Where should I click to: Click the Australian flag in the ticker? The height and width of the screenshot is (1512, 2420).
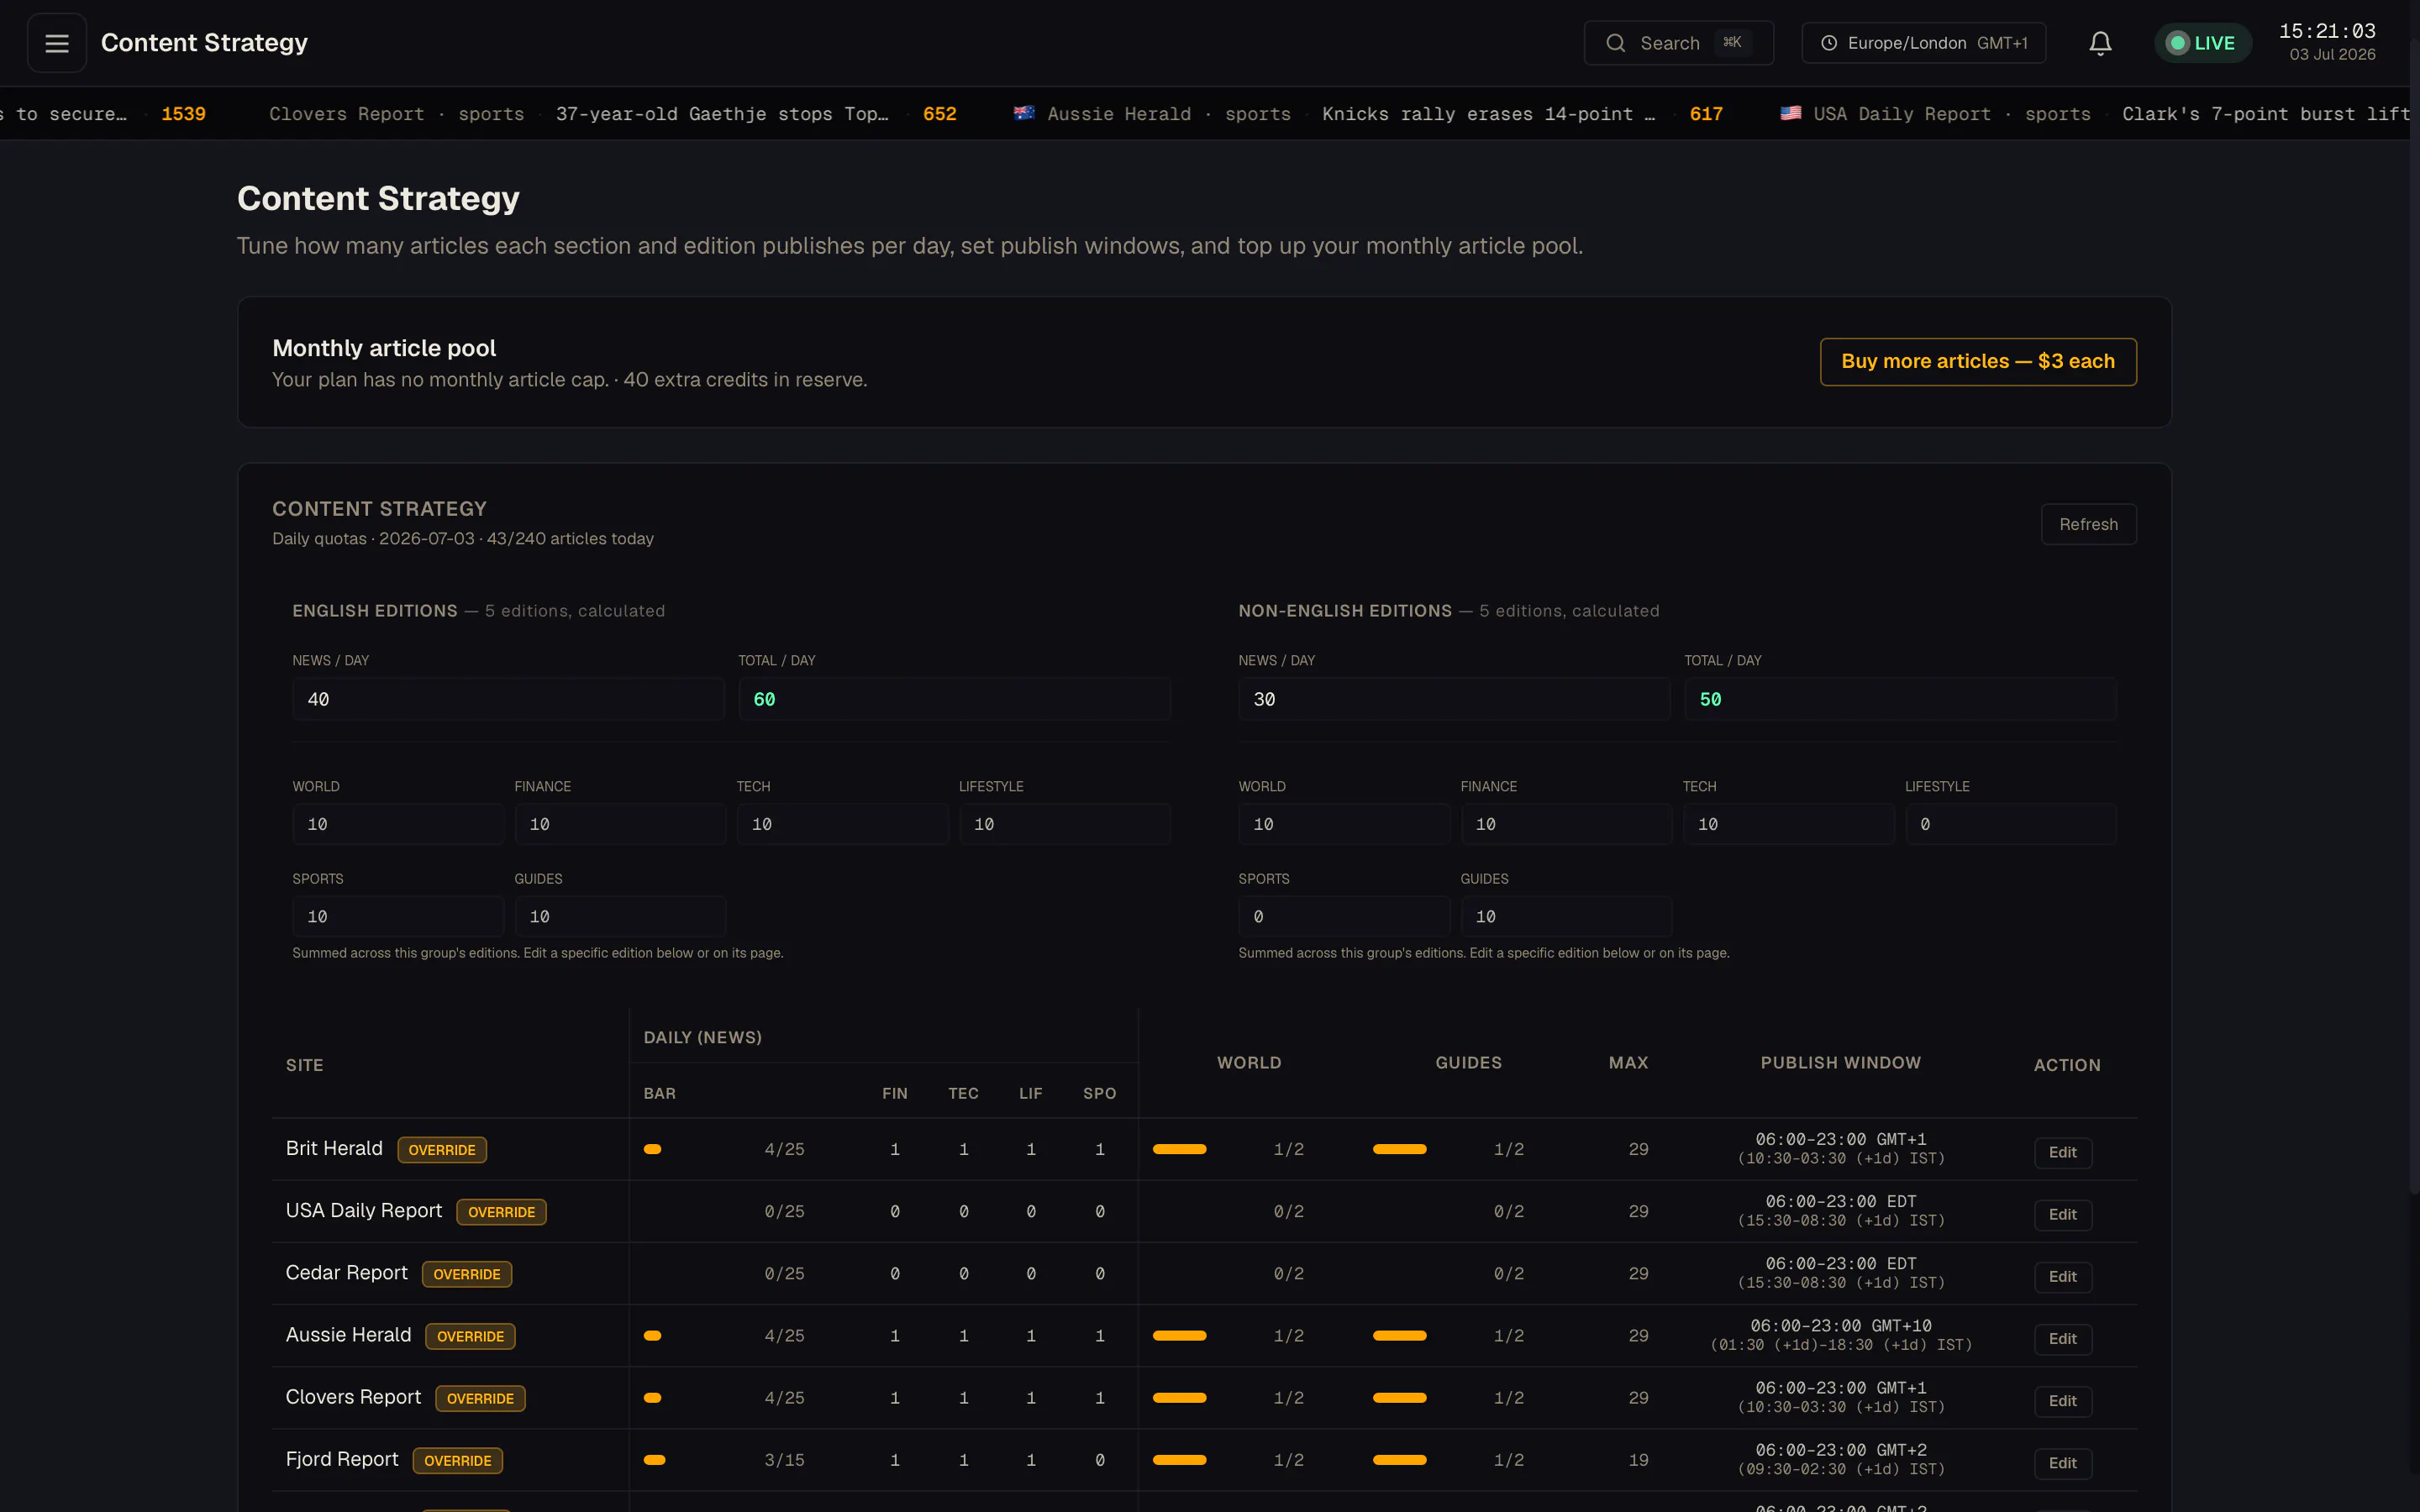(x=1024, y=113)
